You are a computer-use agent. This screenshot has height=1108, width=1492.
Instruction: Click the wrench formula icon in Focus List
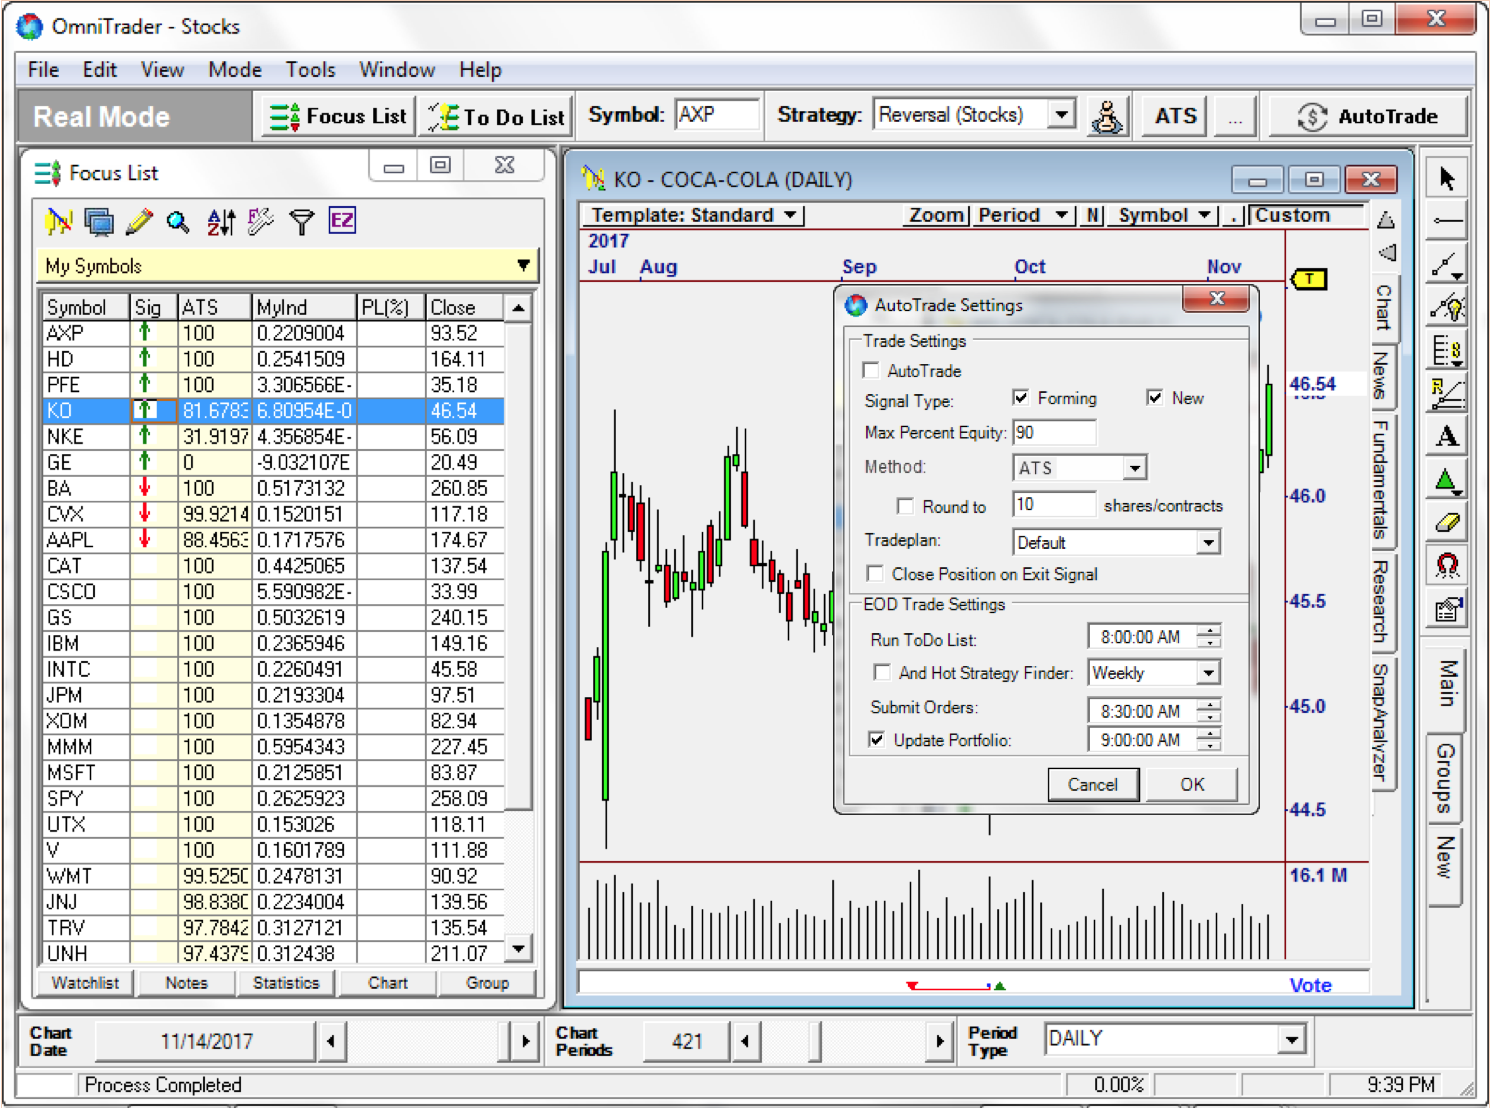coord(260,221)
